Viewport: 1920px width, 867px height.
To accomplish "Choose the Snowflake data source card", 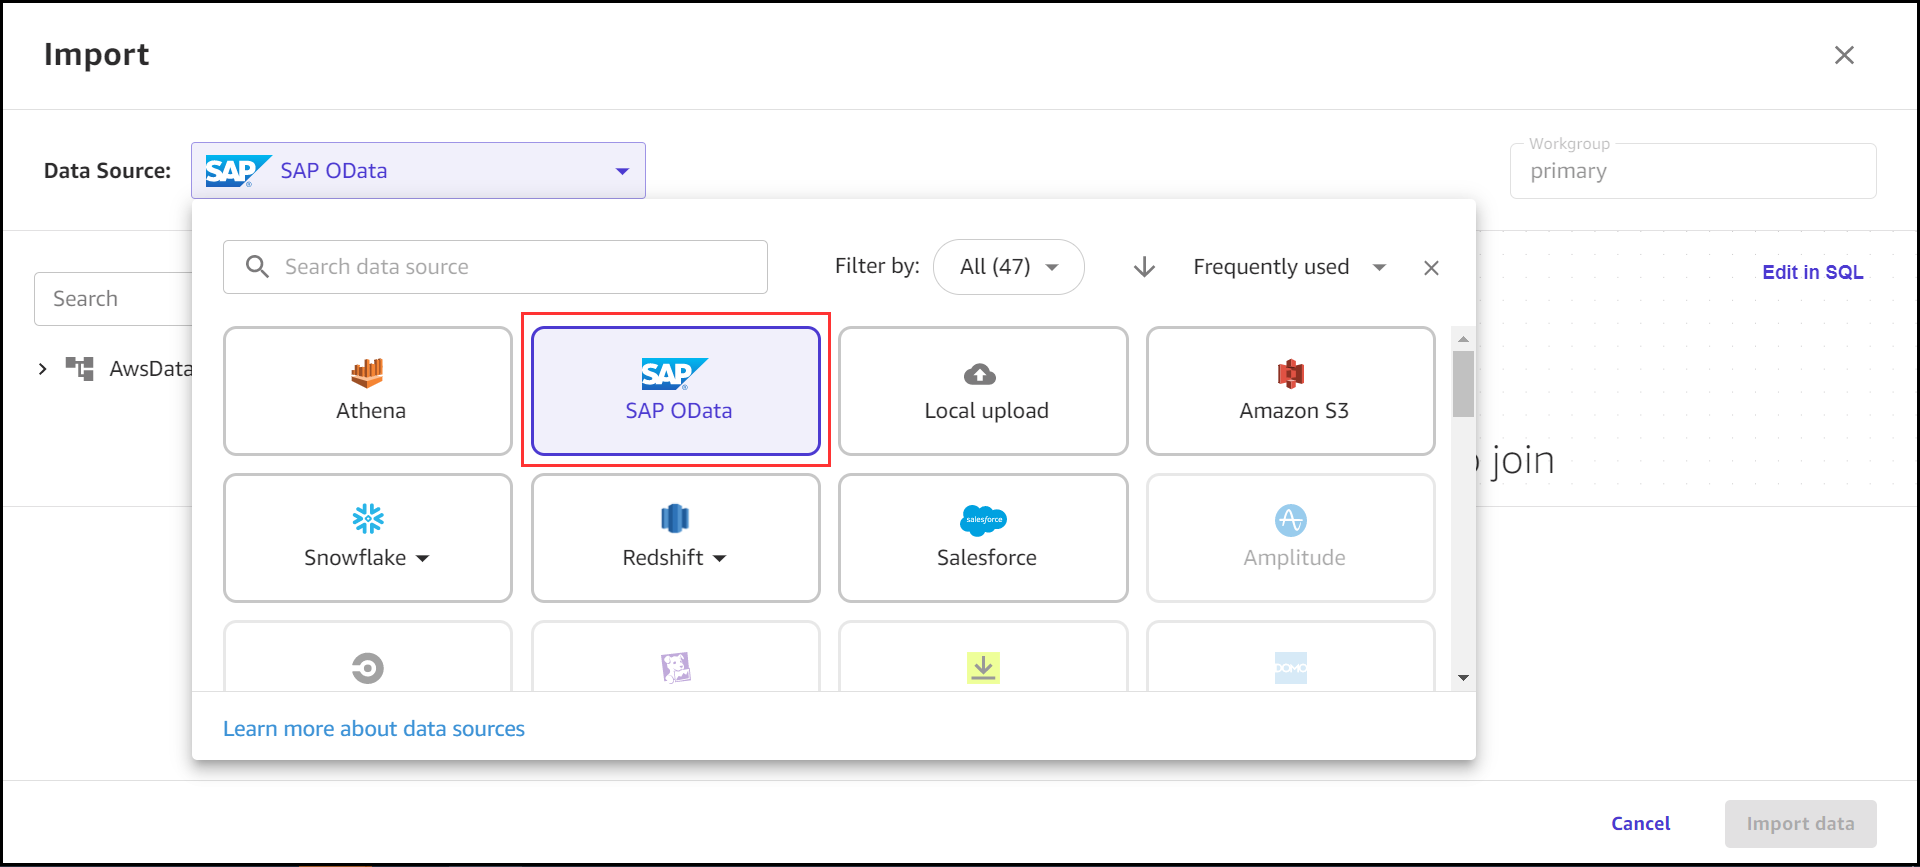I will pos(368,538).
